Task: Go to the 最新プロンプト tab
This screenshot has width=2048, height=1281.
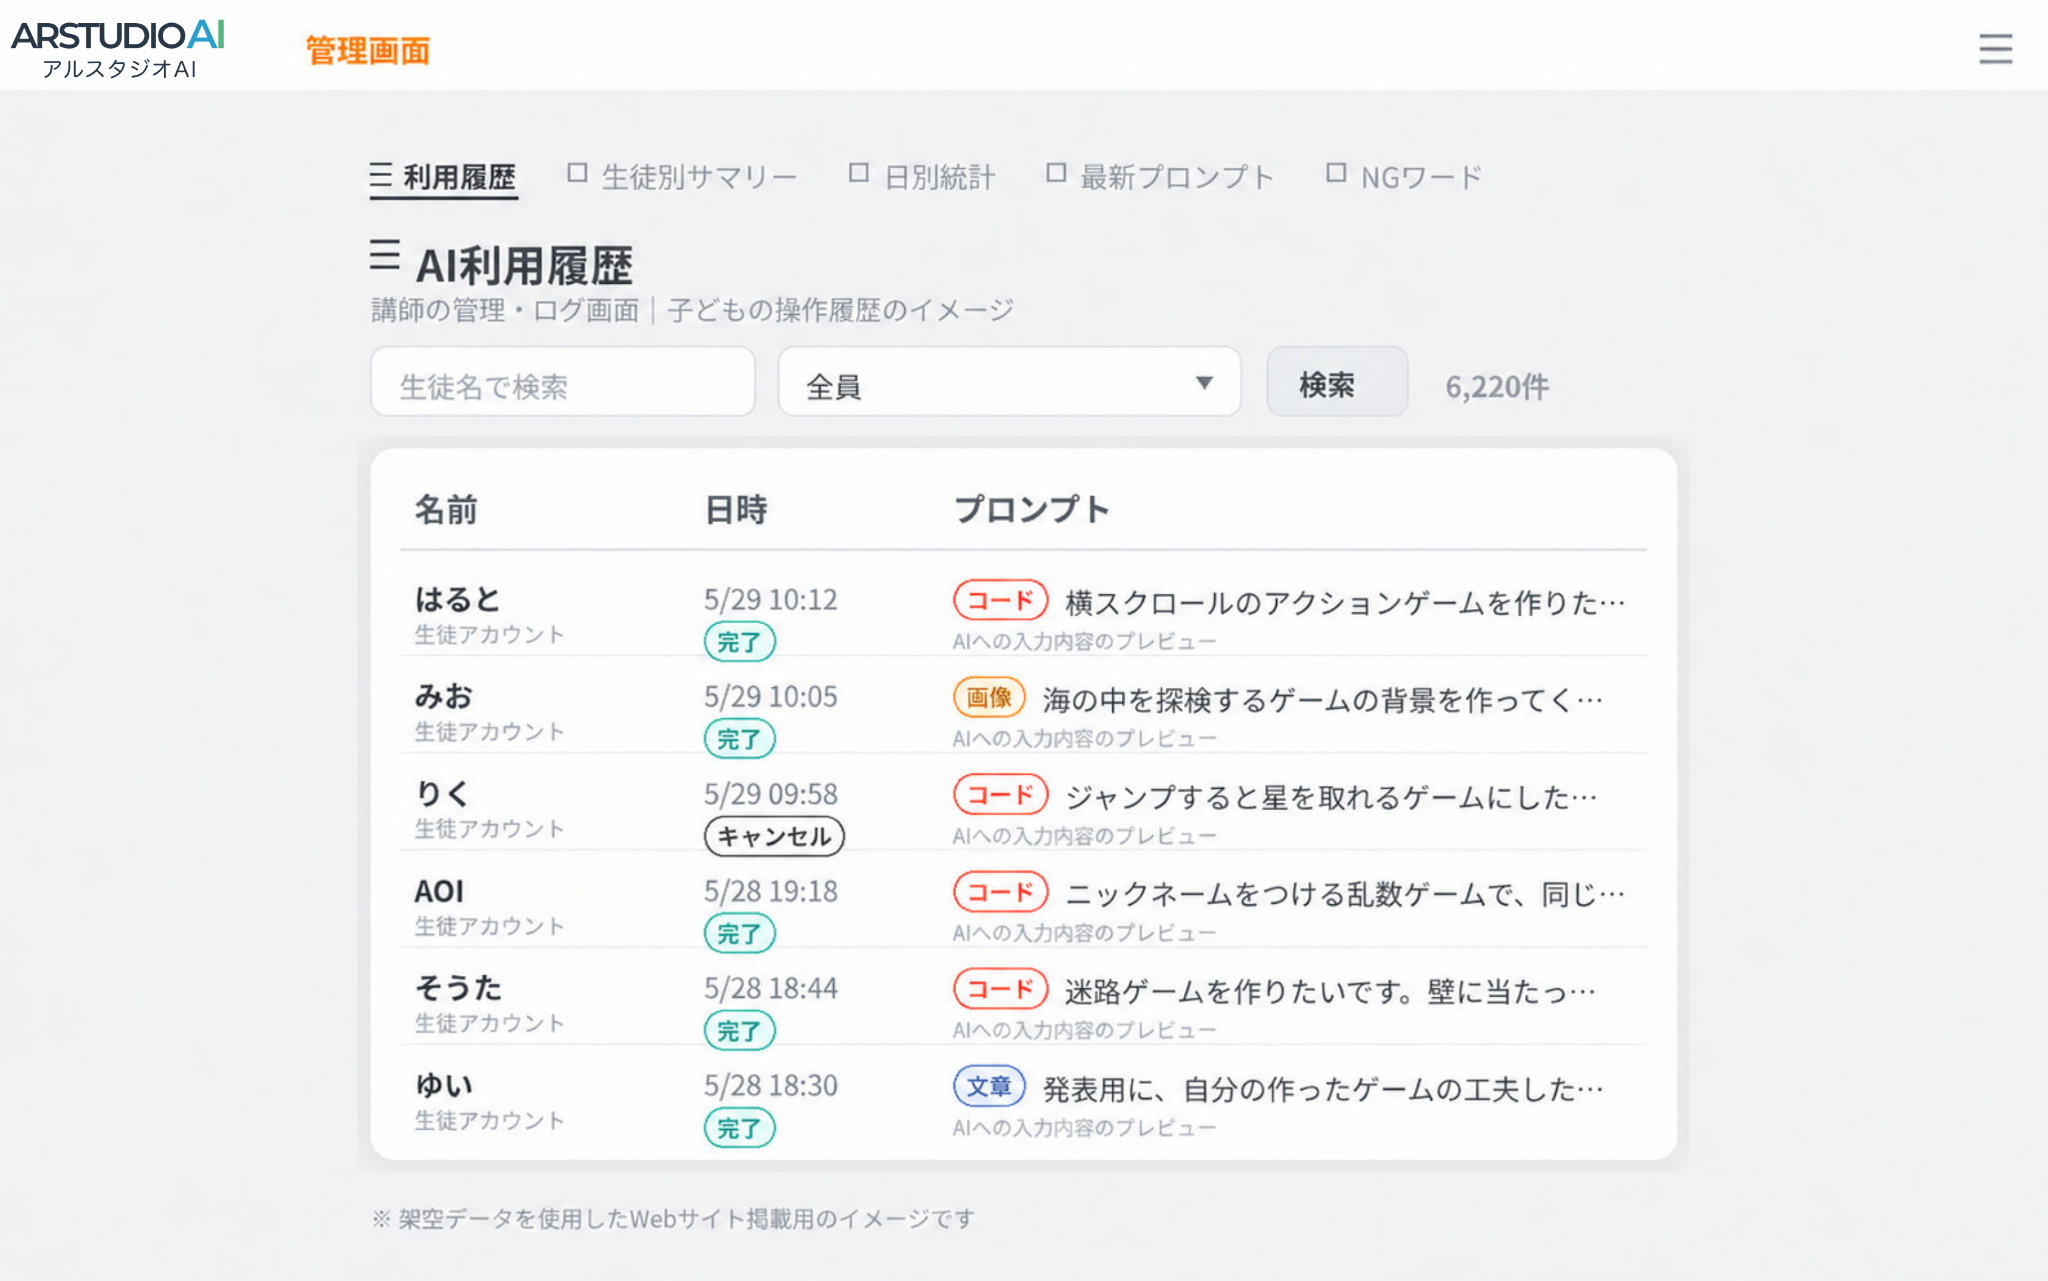Action: pyautogui.click(x=1160, y=176)
